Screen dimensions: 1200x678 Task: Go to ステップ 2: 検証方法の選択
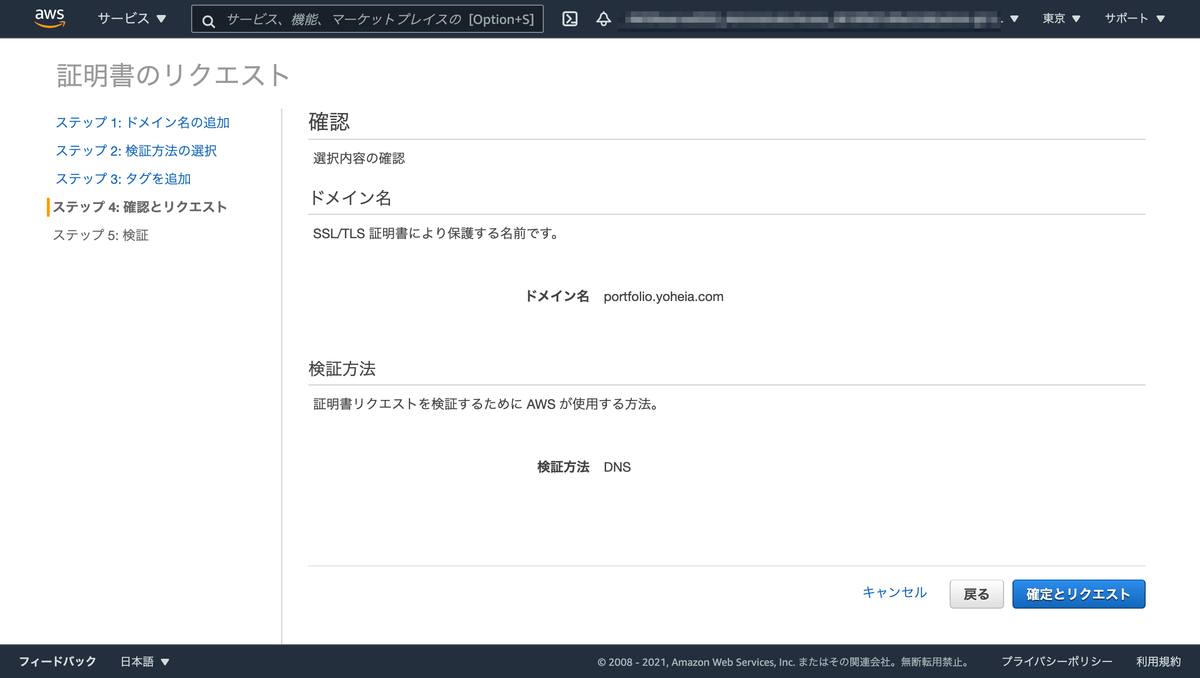[136, 150]
